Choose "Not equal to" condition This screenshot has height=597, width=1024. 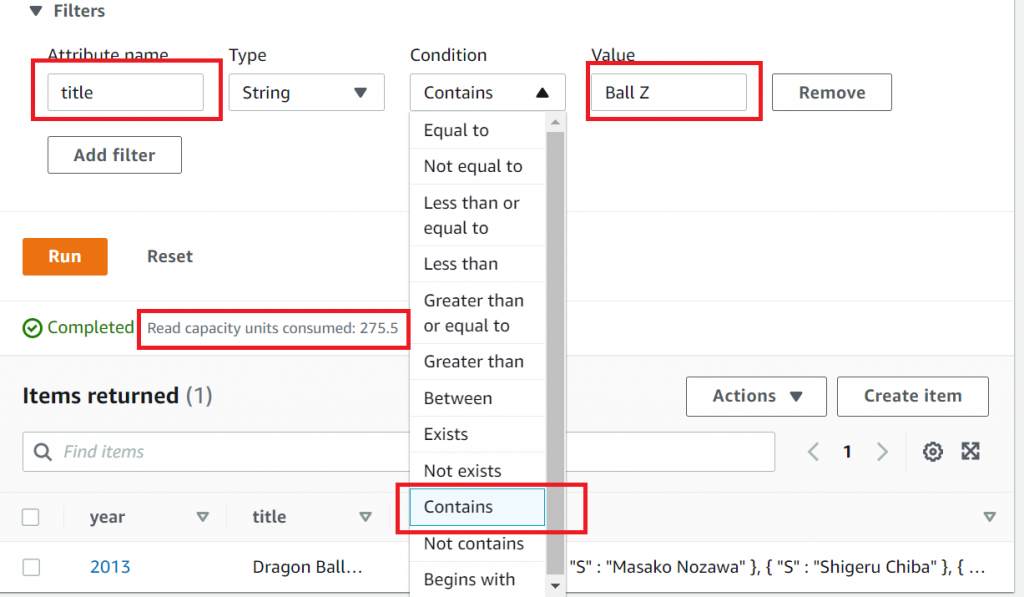pyautogui.click(x=473, y=166)
